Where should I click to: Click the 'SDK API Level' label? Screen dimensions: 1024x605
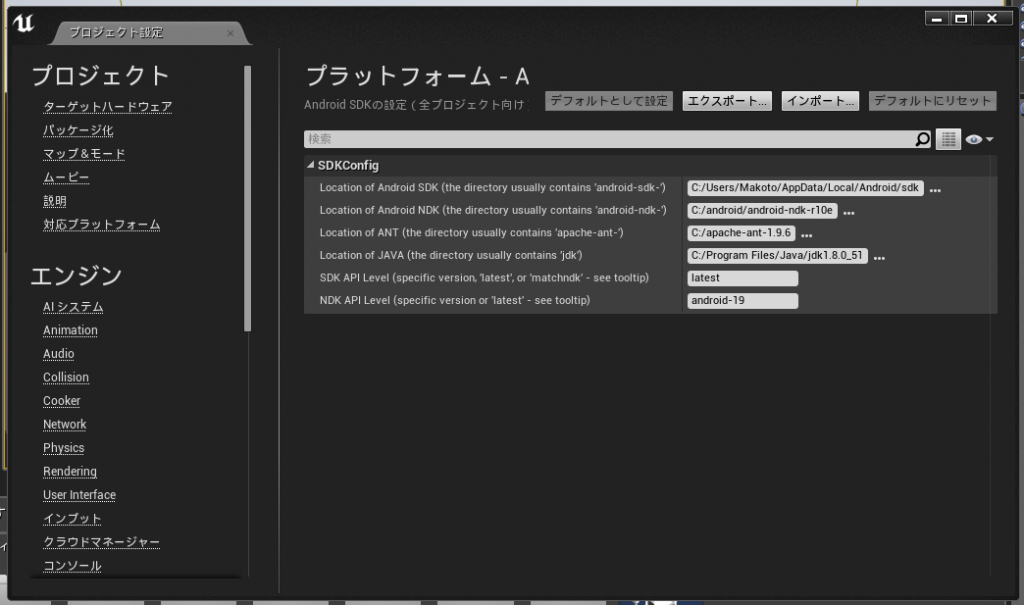[484, 278]
